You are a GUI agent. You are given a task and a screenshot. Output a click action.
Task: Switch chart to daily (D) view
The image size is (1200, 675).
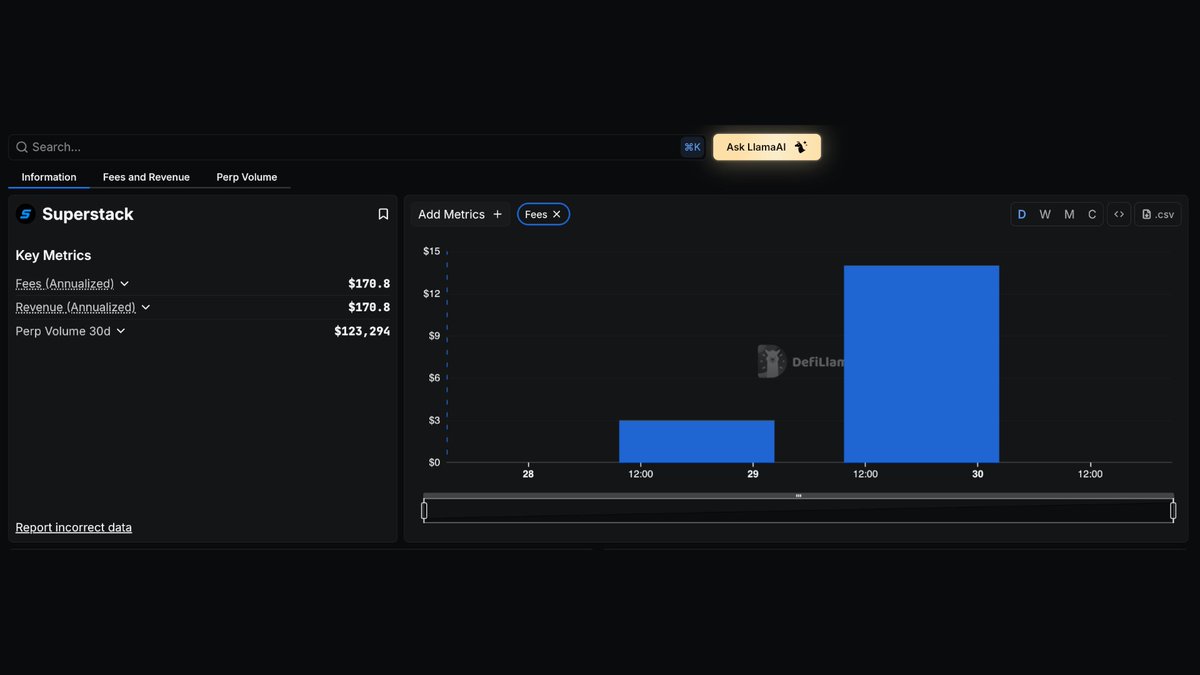tap(1022, 214)
